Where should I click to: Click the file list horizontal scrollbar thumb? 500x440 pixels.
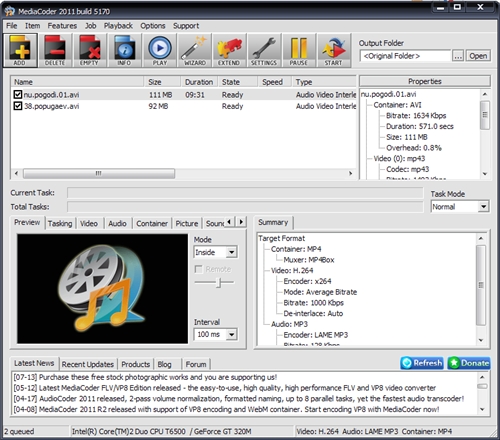99,173
